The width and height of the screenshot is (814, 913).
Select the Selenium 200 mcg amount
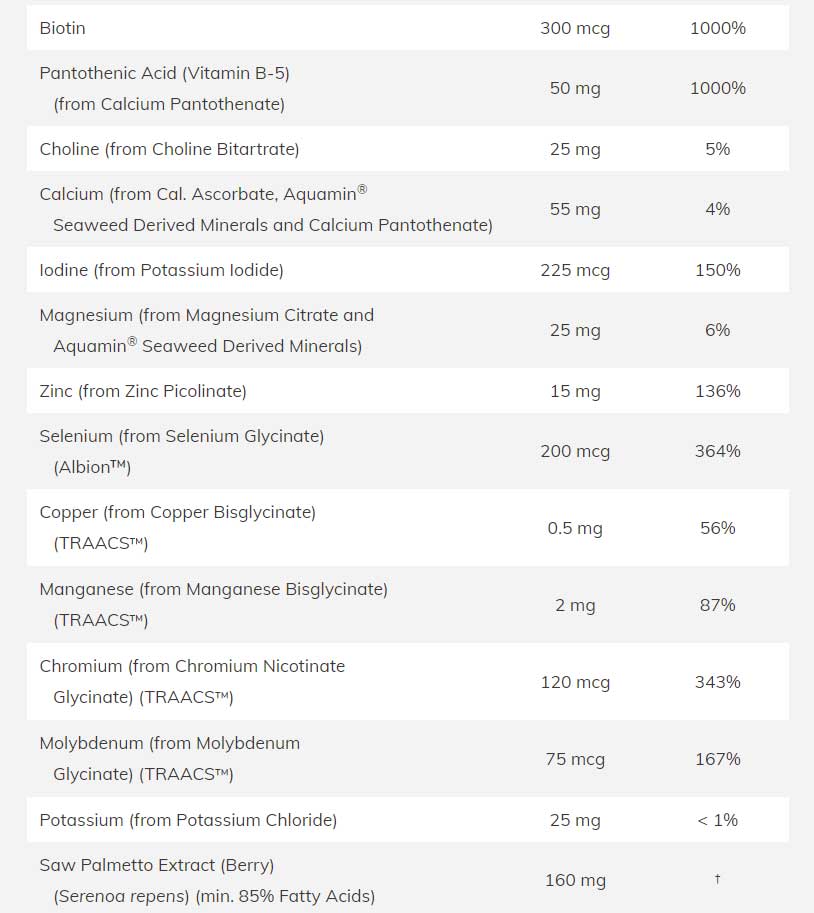[574, 451]
